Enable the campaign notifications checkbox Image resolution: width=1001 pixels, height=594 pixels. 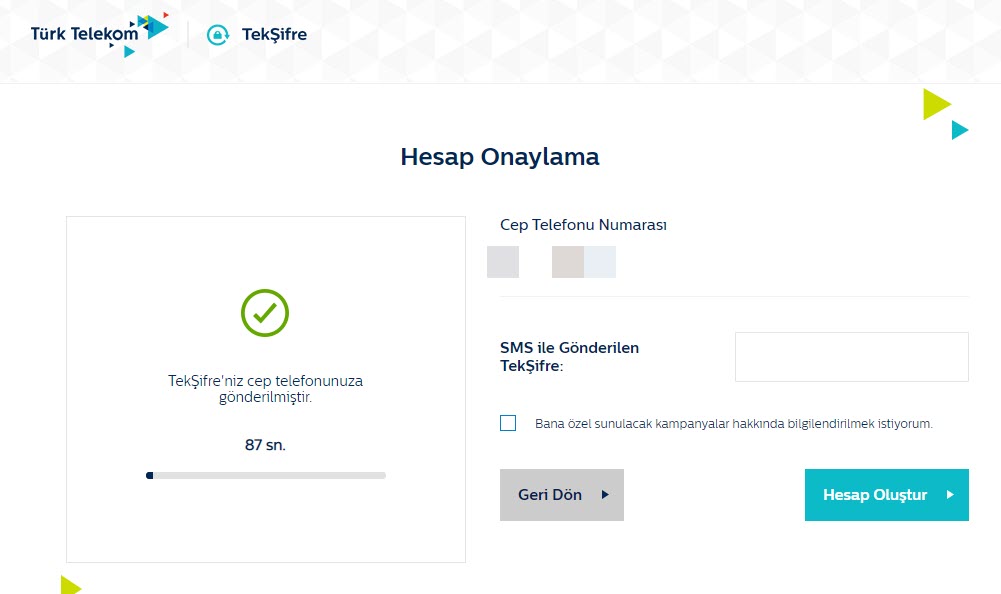coord(508,423)
